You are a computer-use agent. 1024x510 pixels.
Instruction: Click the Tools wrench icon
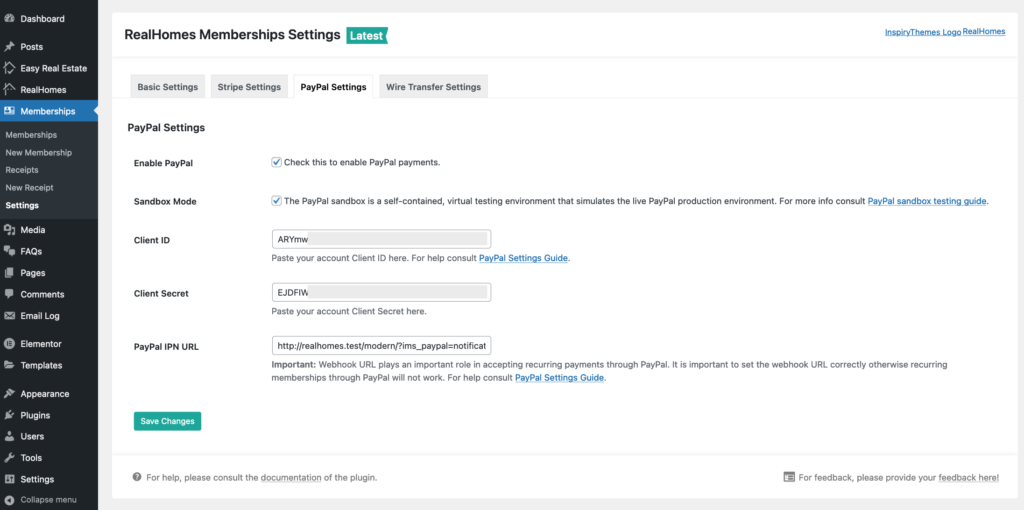coord(9,458)
